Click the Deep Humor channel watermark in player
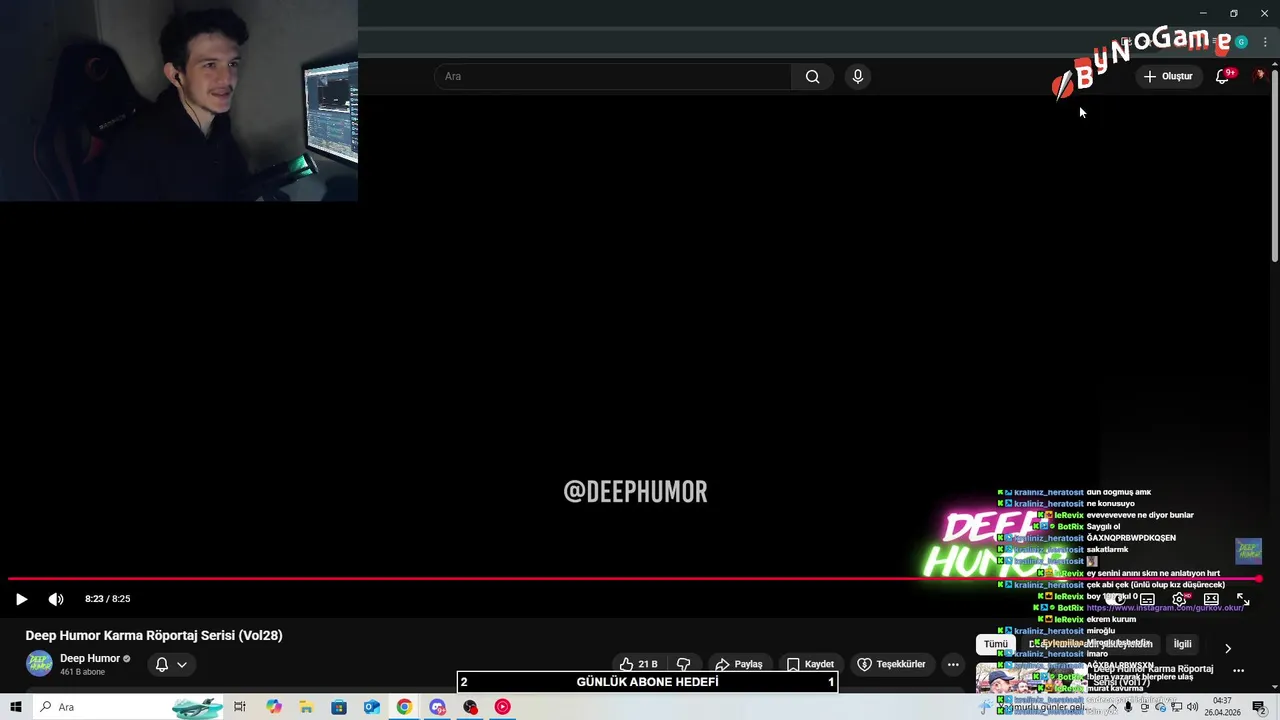1280x720 pixels. pyautogui.click(x=1248, y=551)
